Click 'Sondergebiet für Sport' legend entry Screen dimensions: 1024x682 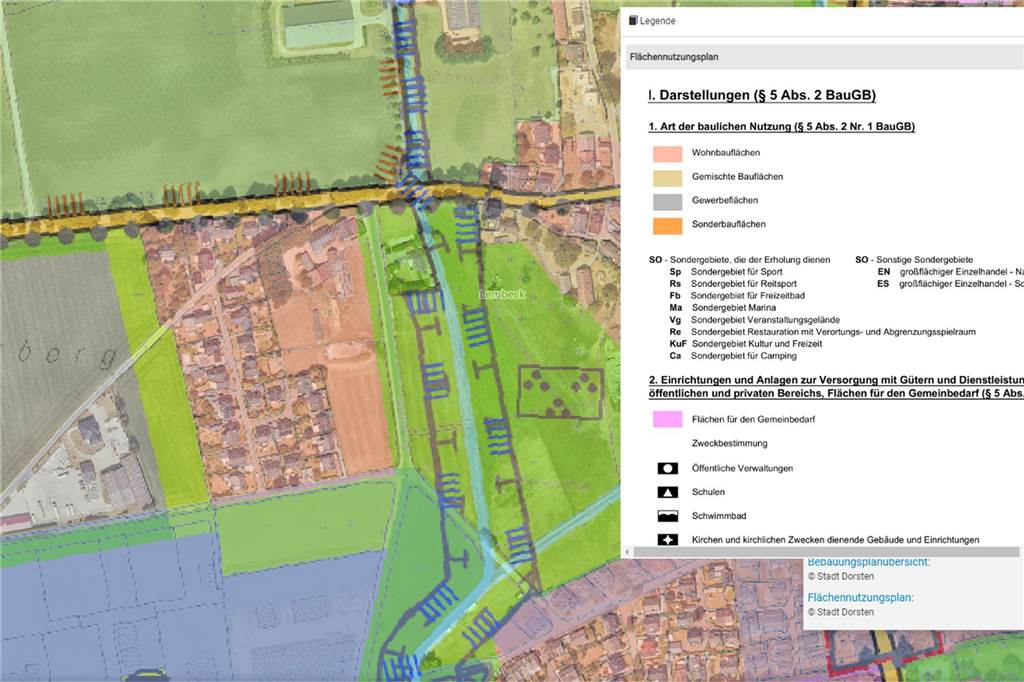tap(737, 272)
